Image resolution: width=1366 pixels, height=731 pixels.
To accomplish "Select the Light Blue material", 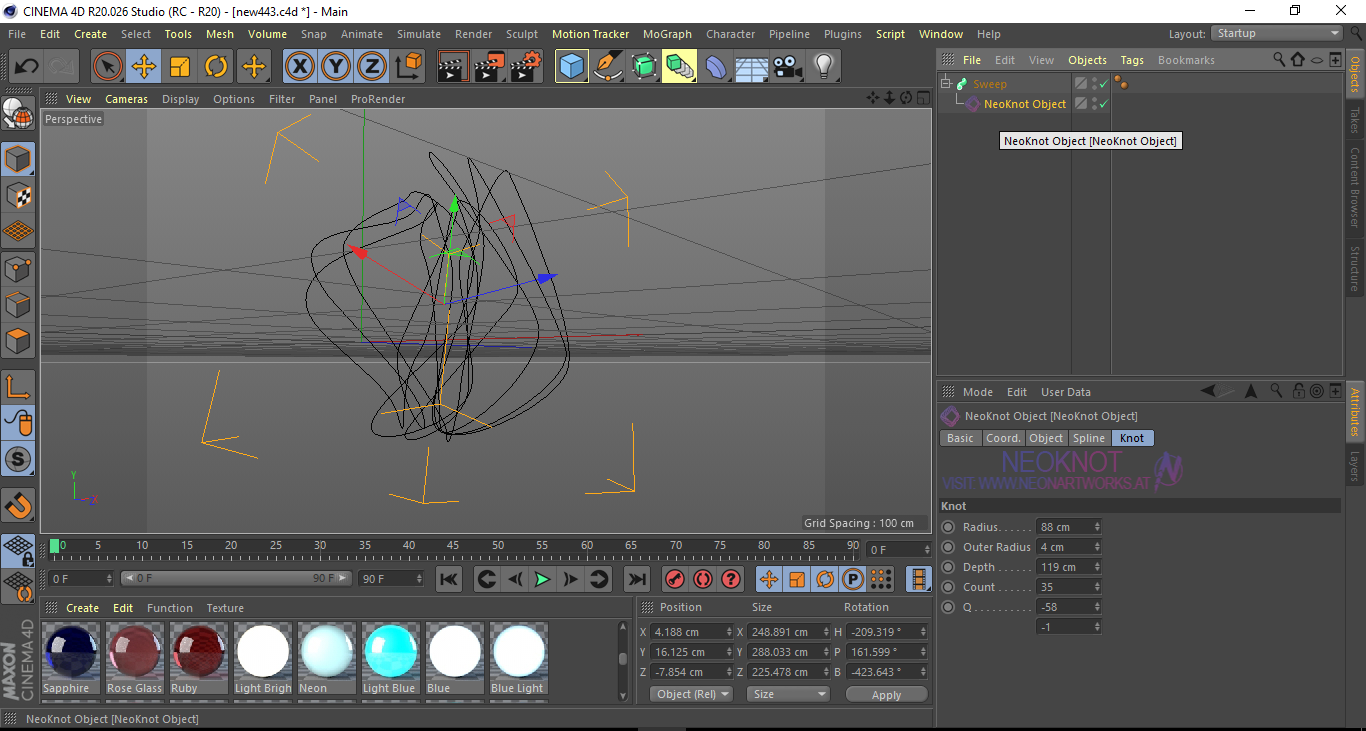I will 390,658.
